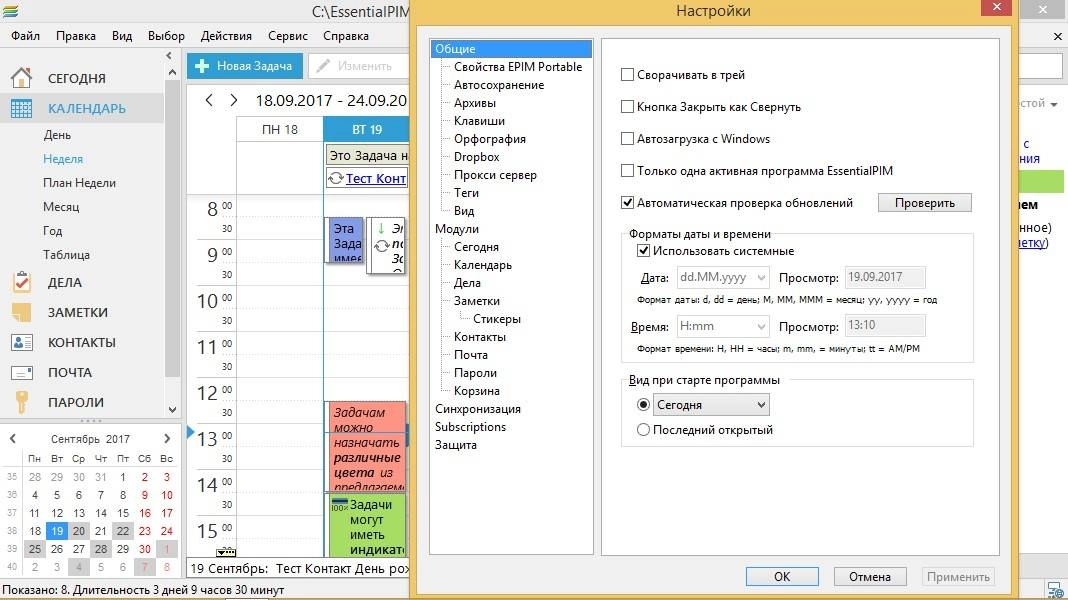Open Автосохранение settings page
Image resolution: width=1068 pixels, height=600 pixels.
(x=499, y=85)
